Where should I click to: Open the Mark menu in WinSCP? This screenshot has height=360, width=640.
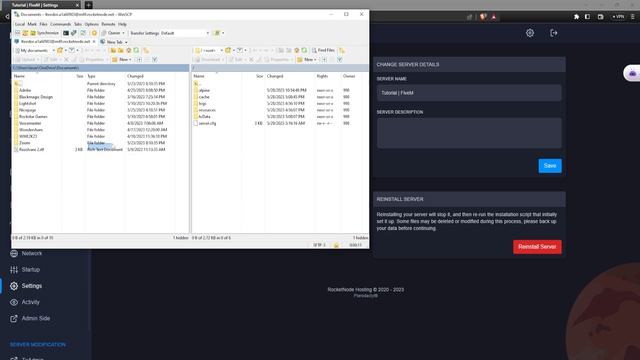32,24
